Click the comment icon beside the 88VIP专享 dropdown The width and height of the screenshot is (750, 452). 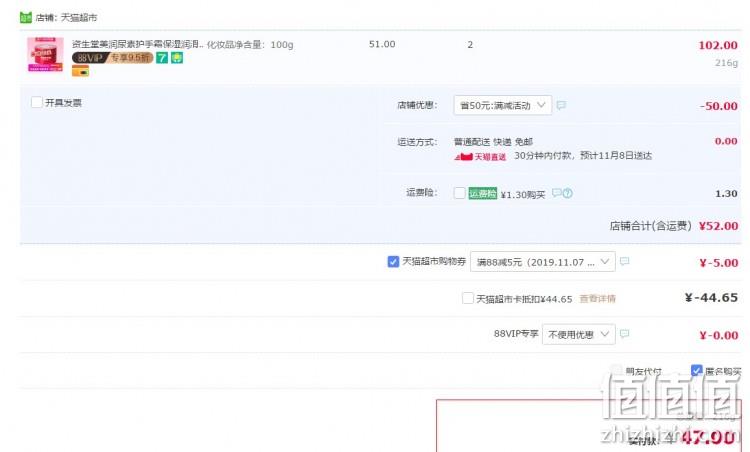coord(624,333)
